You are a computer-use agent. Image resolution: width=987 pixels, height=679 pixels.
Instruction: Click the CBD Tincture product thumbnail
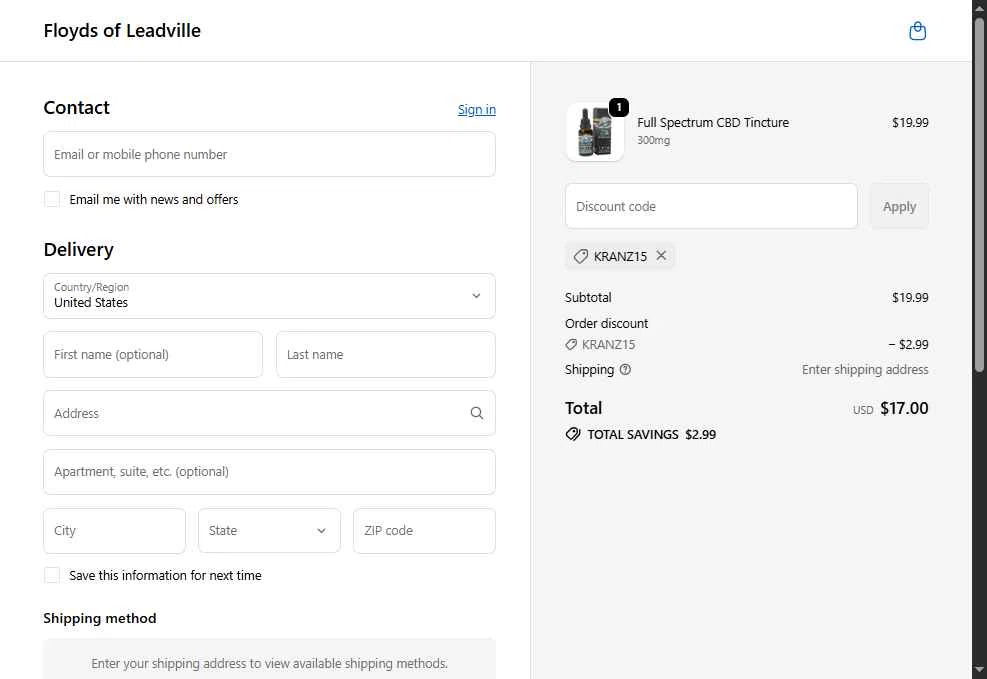point(595,132)
